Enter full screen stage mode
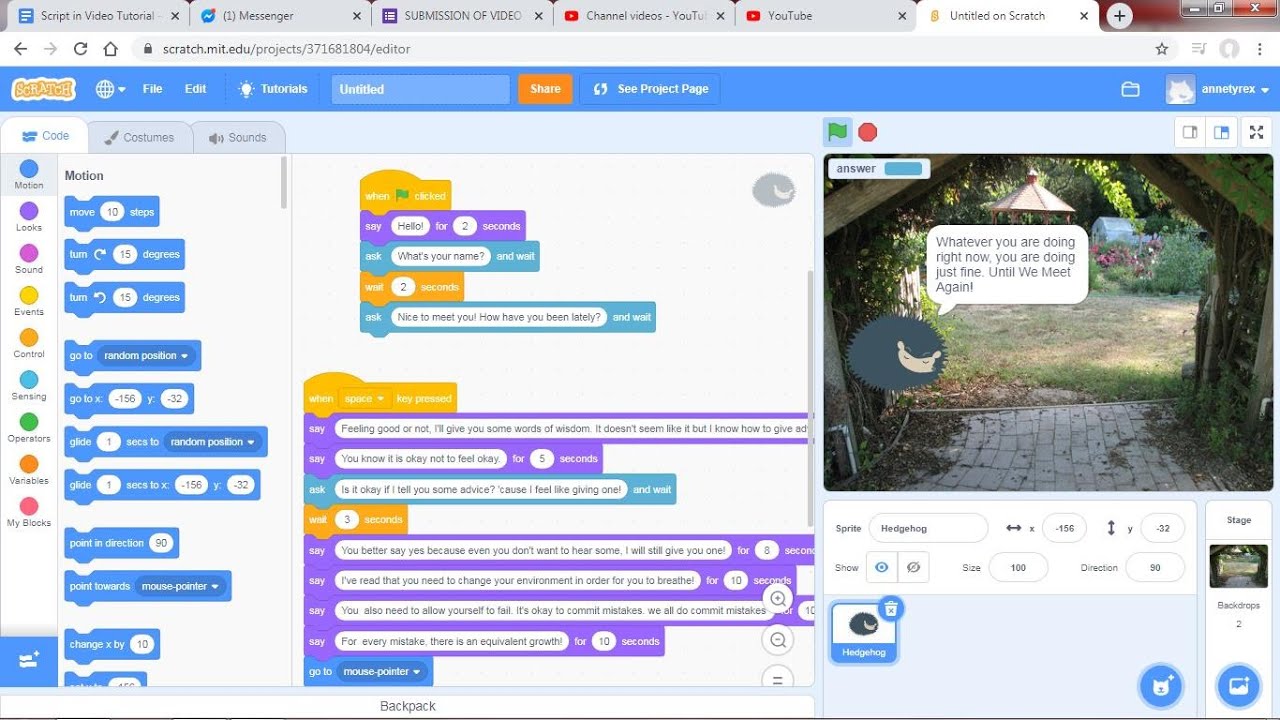 (1257, 132)
